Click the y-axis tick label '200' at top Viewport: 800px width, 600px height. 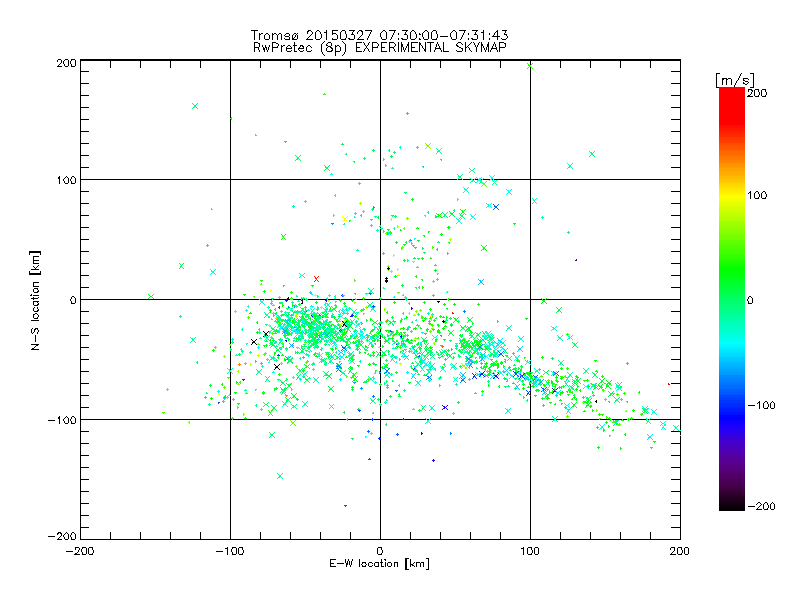66,63
